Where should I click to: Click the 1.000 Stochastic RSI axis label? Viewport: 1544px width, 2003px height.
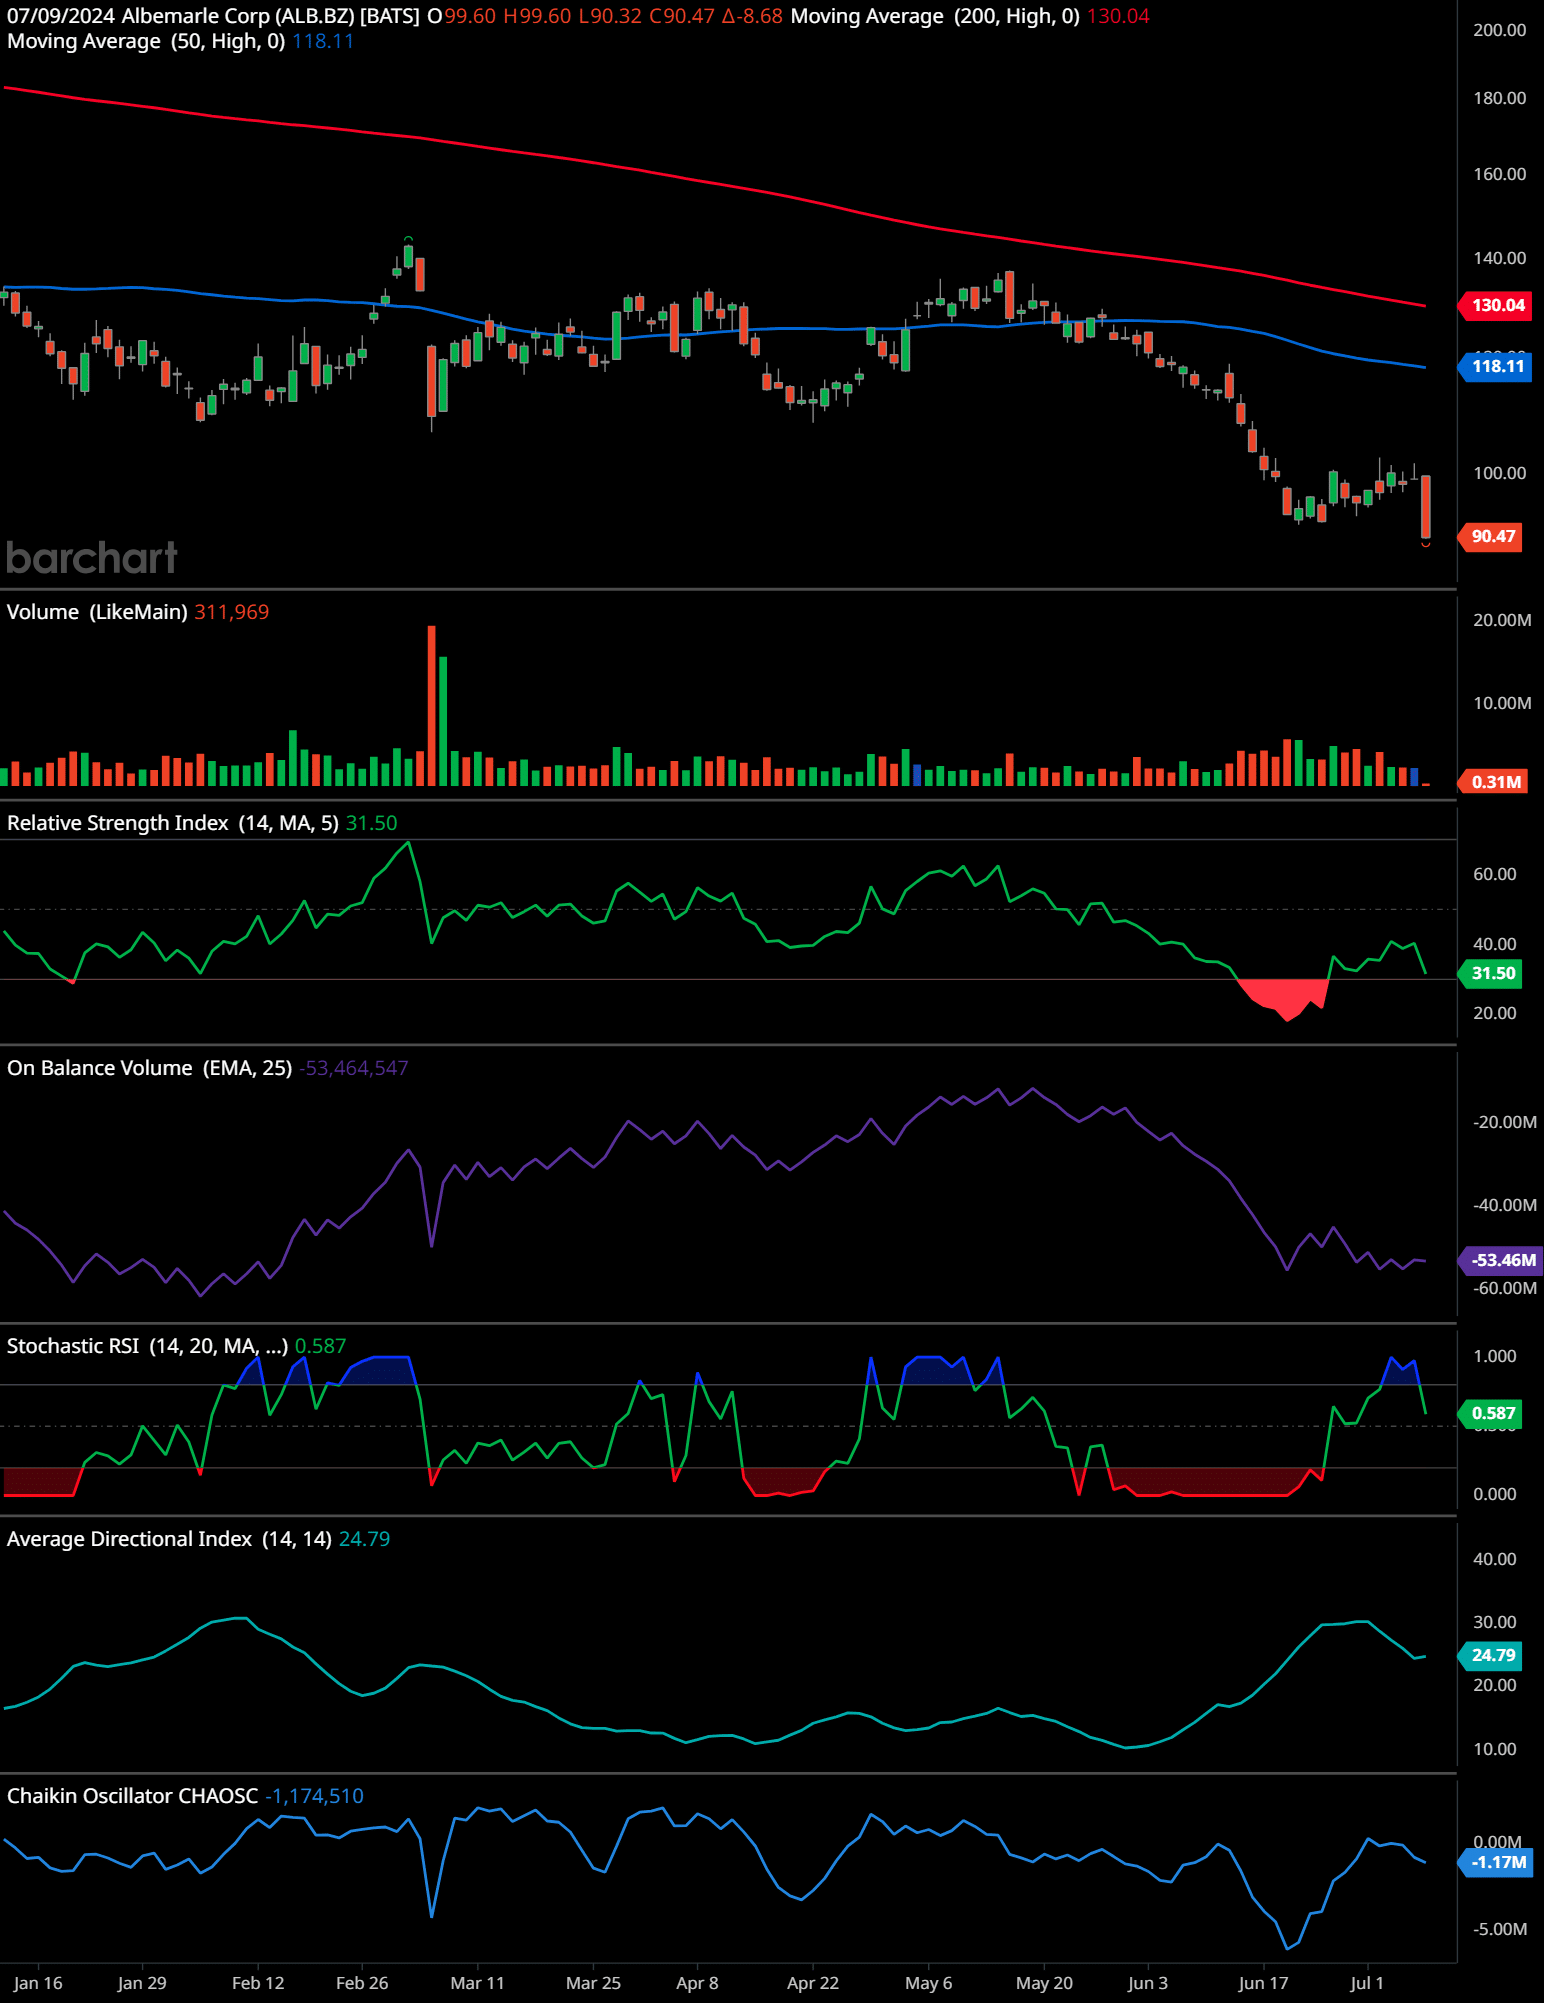1494,1356
